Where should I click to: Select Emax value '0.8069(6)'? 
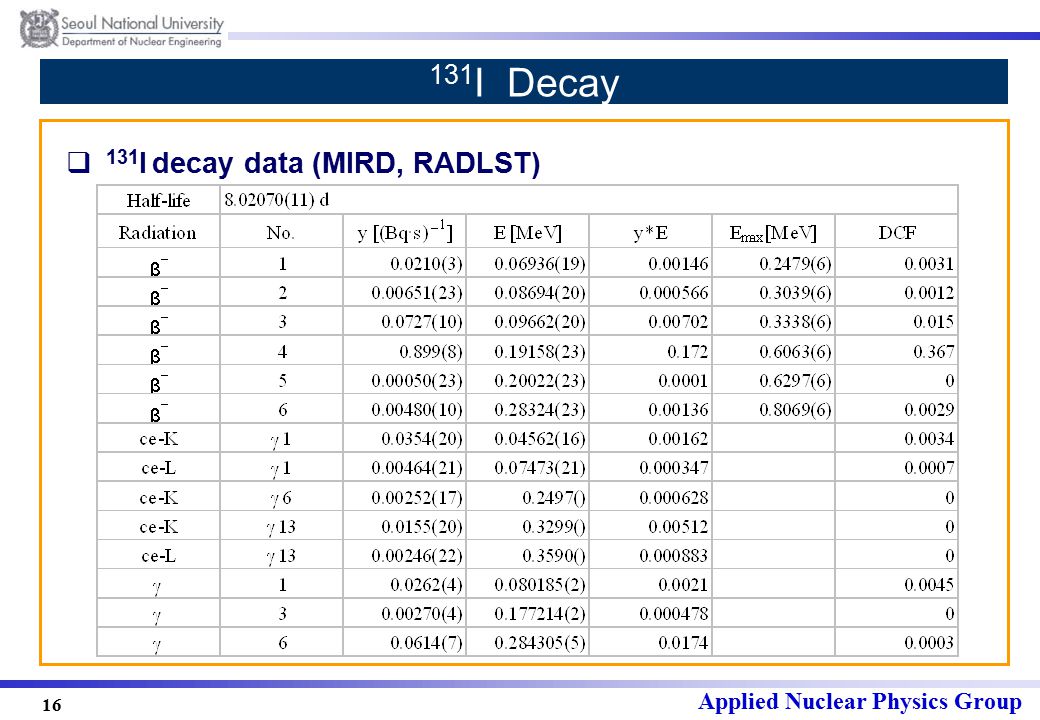(x=795, y=410)
